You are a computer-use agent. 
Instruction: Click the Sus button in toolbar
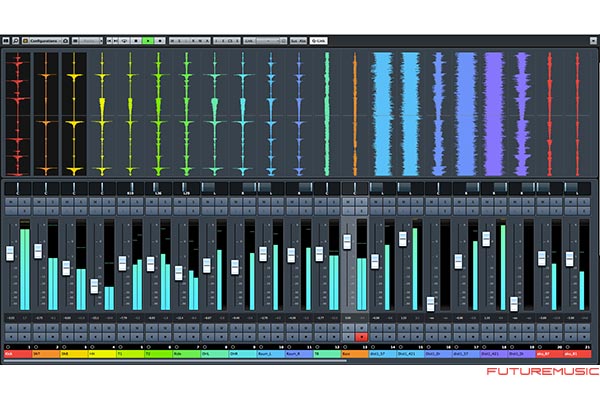click(x=294, y=41)
